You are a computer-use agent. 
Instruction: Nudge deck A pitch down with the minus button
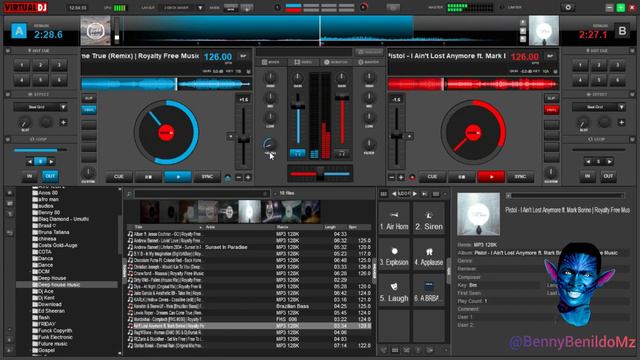coord(239,178)
